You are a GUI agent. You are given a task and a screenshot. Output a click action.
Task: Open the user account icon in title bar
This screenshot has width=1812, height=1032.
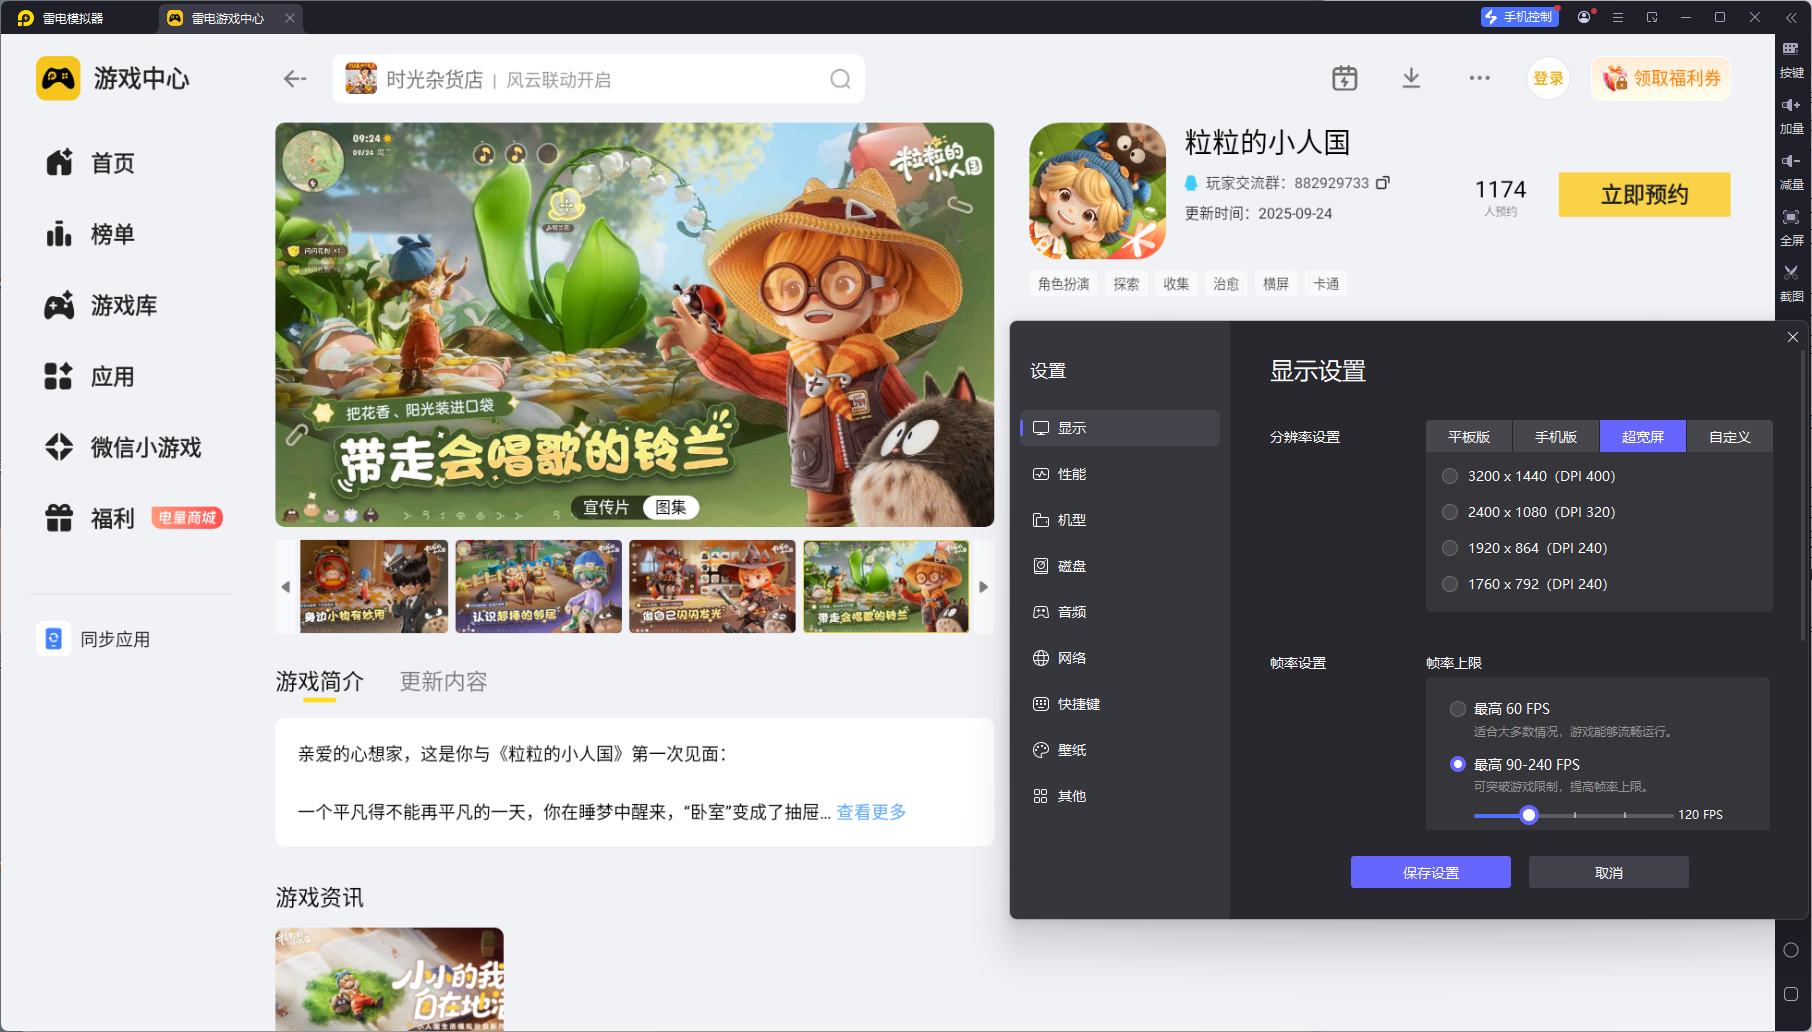point(1584,17)
